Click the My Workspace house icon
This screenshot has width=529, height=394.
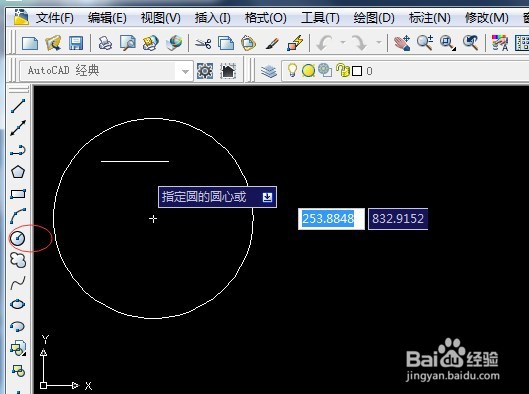coord(228,71)
